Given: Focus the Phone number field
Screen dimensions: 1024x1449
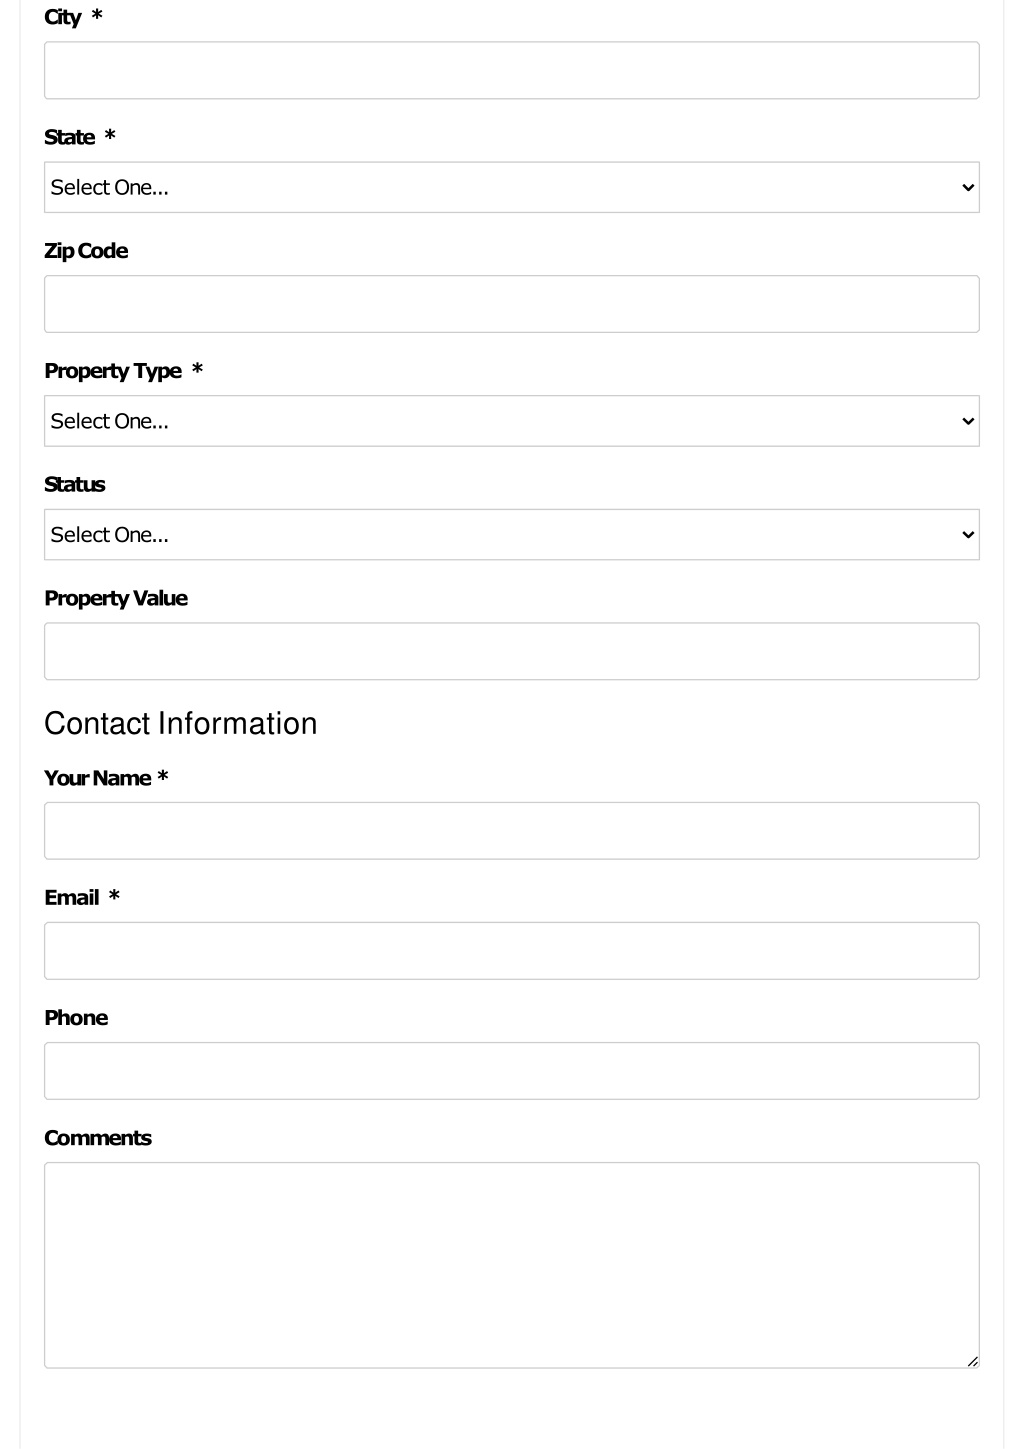Looking at the screenshot, I should tap(511, 1071).
